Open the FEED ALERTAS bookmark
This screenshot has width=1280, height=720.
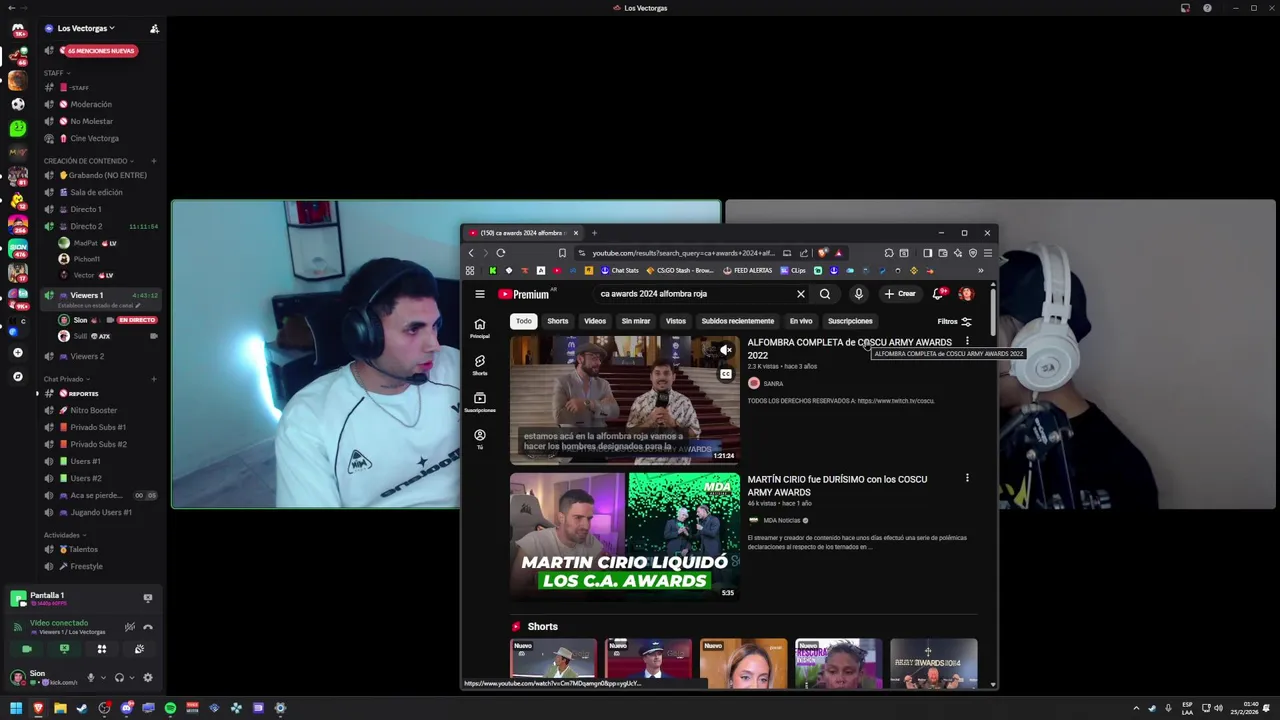click(748, 270)
